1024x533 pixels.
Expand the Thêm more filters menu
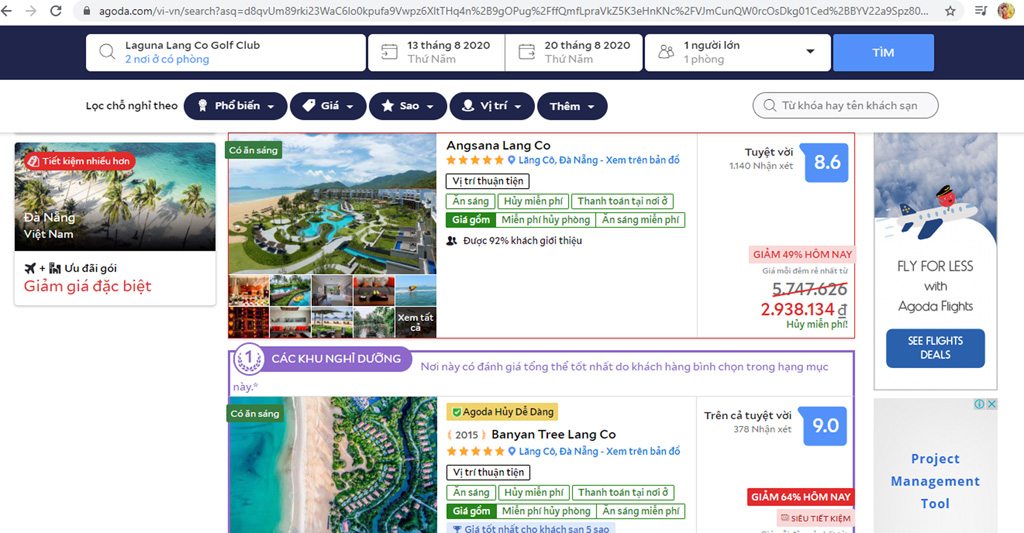click(572, 106)
